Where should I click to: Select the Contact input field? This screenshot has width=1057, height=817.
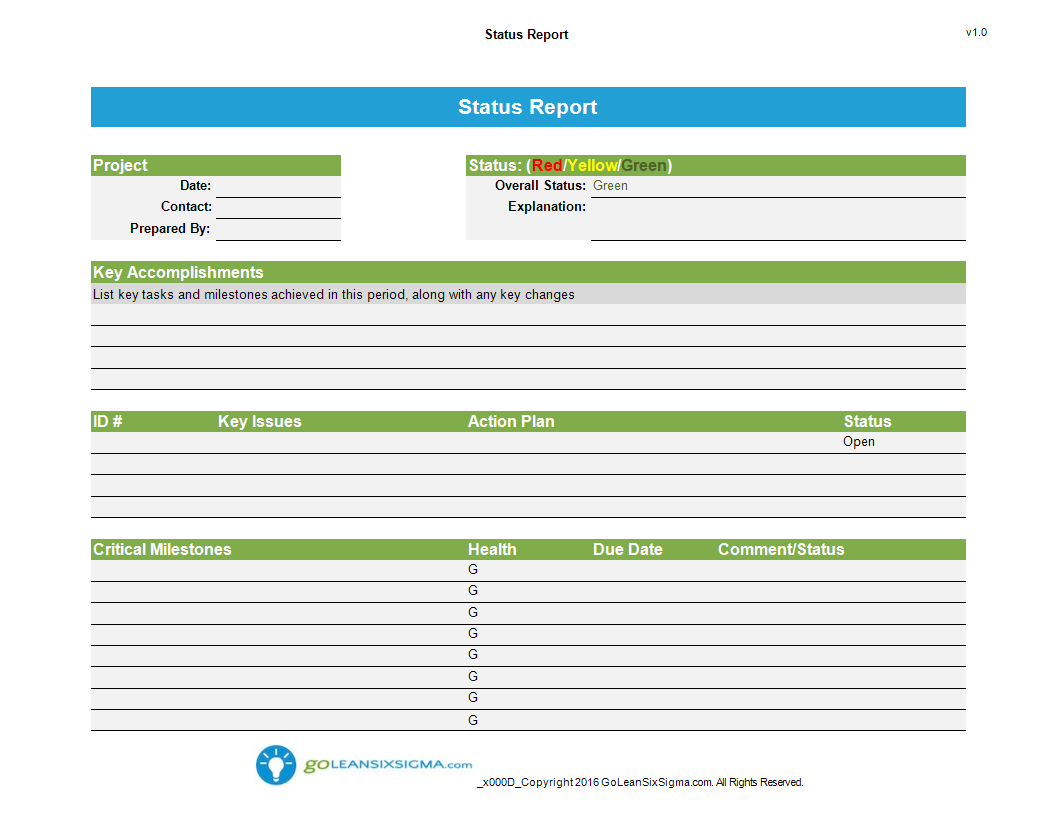[278, 208]
